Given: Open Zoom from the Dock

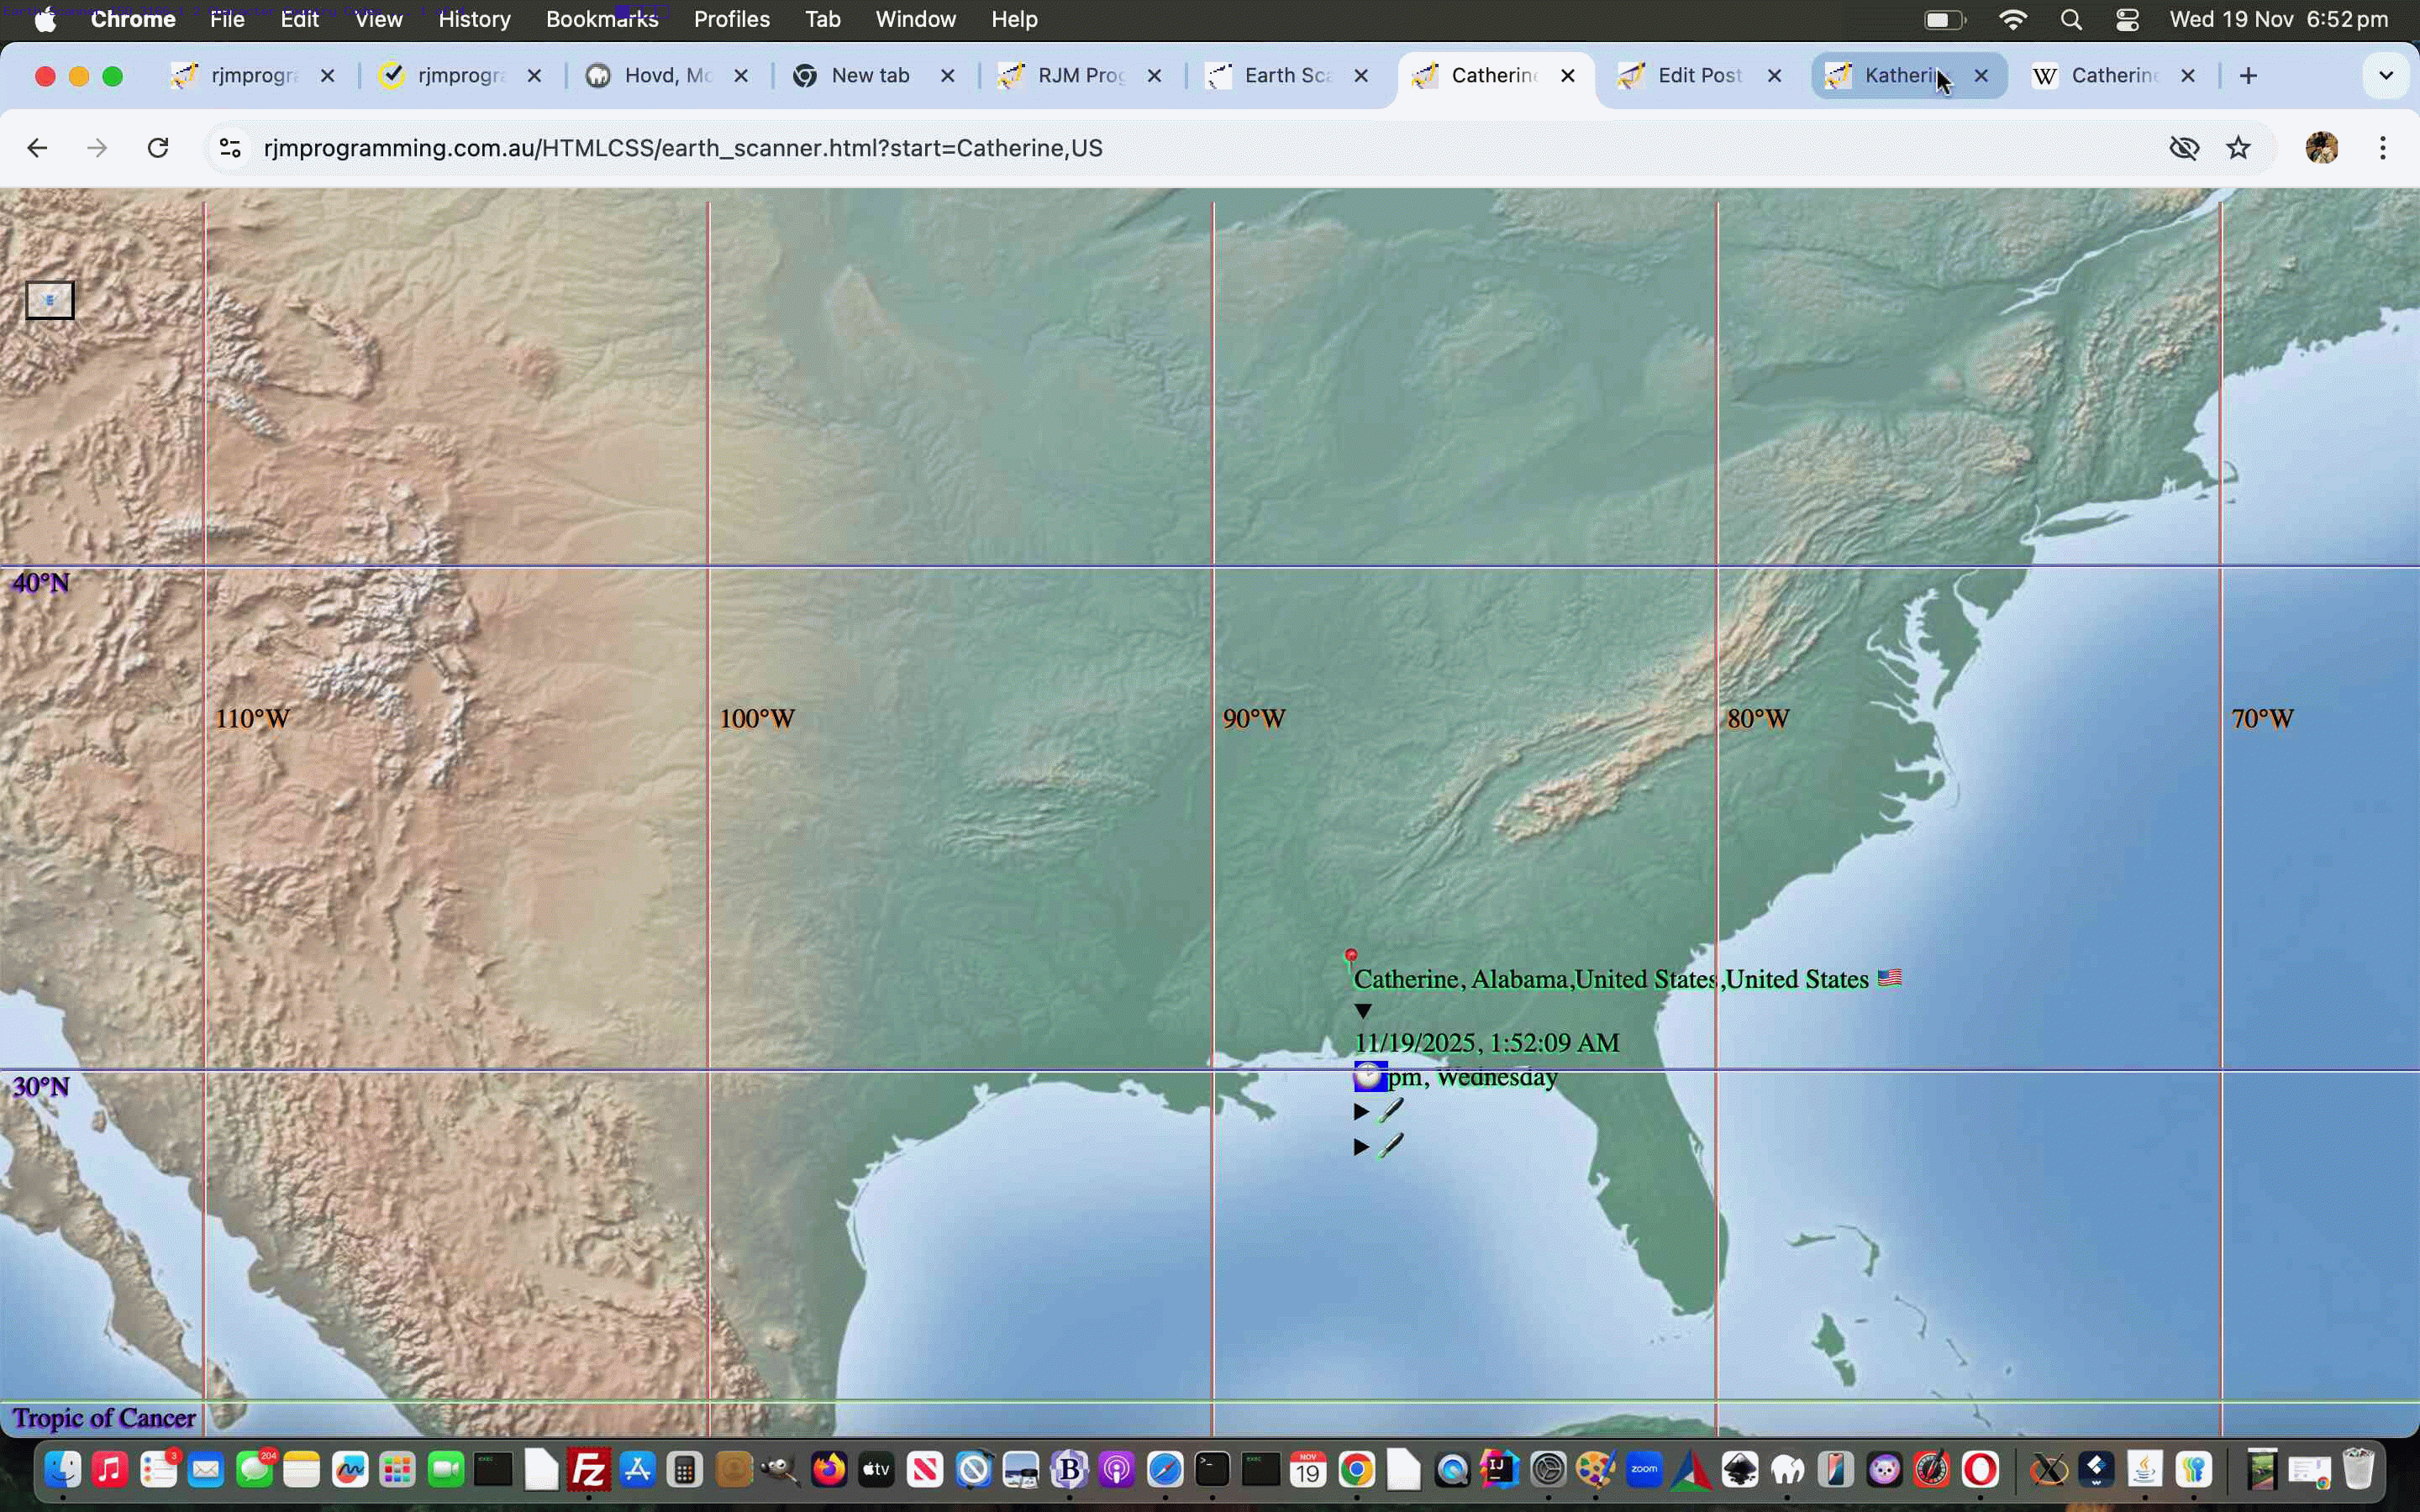Looking at the screenshot, I should (x=1643, y=1470).
